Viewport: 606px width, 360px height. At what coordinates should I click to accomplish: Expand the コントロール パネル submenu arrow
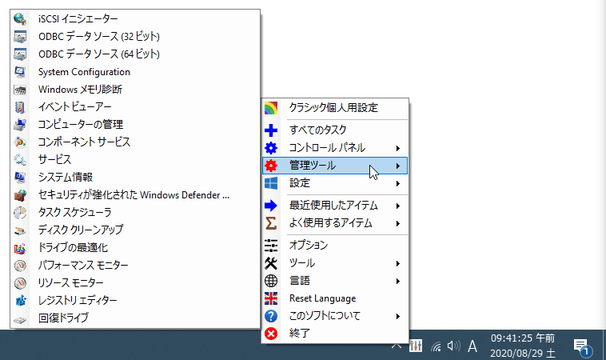398,148
